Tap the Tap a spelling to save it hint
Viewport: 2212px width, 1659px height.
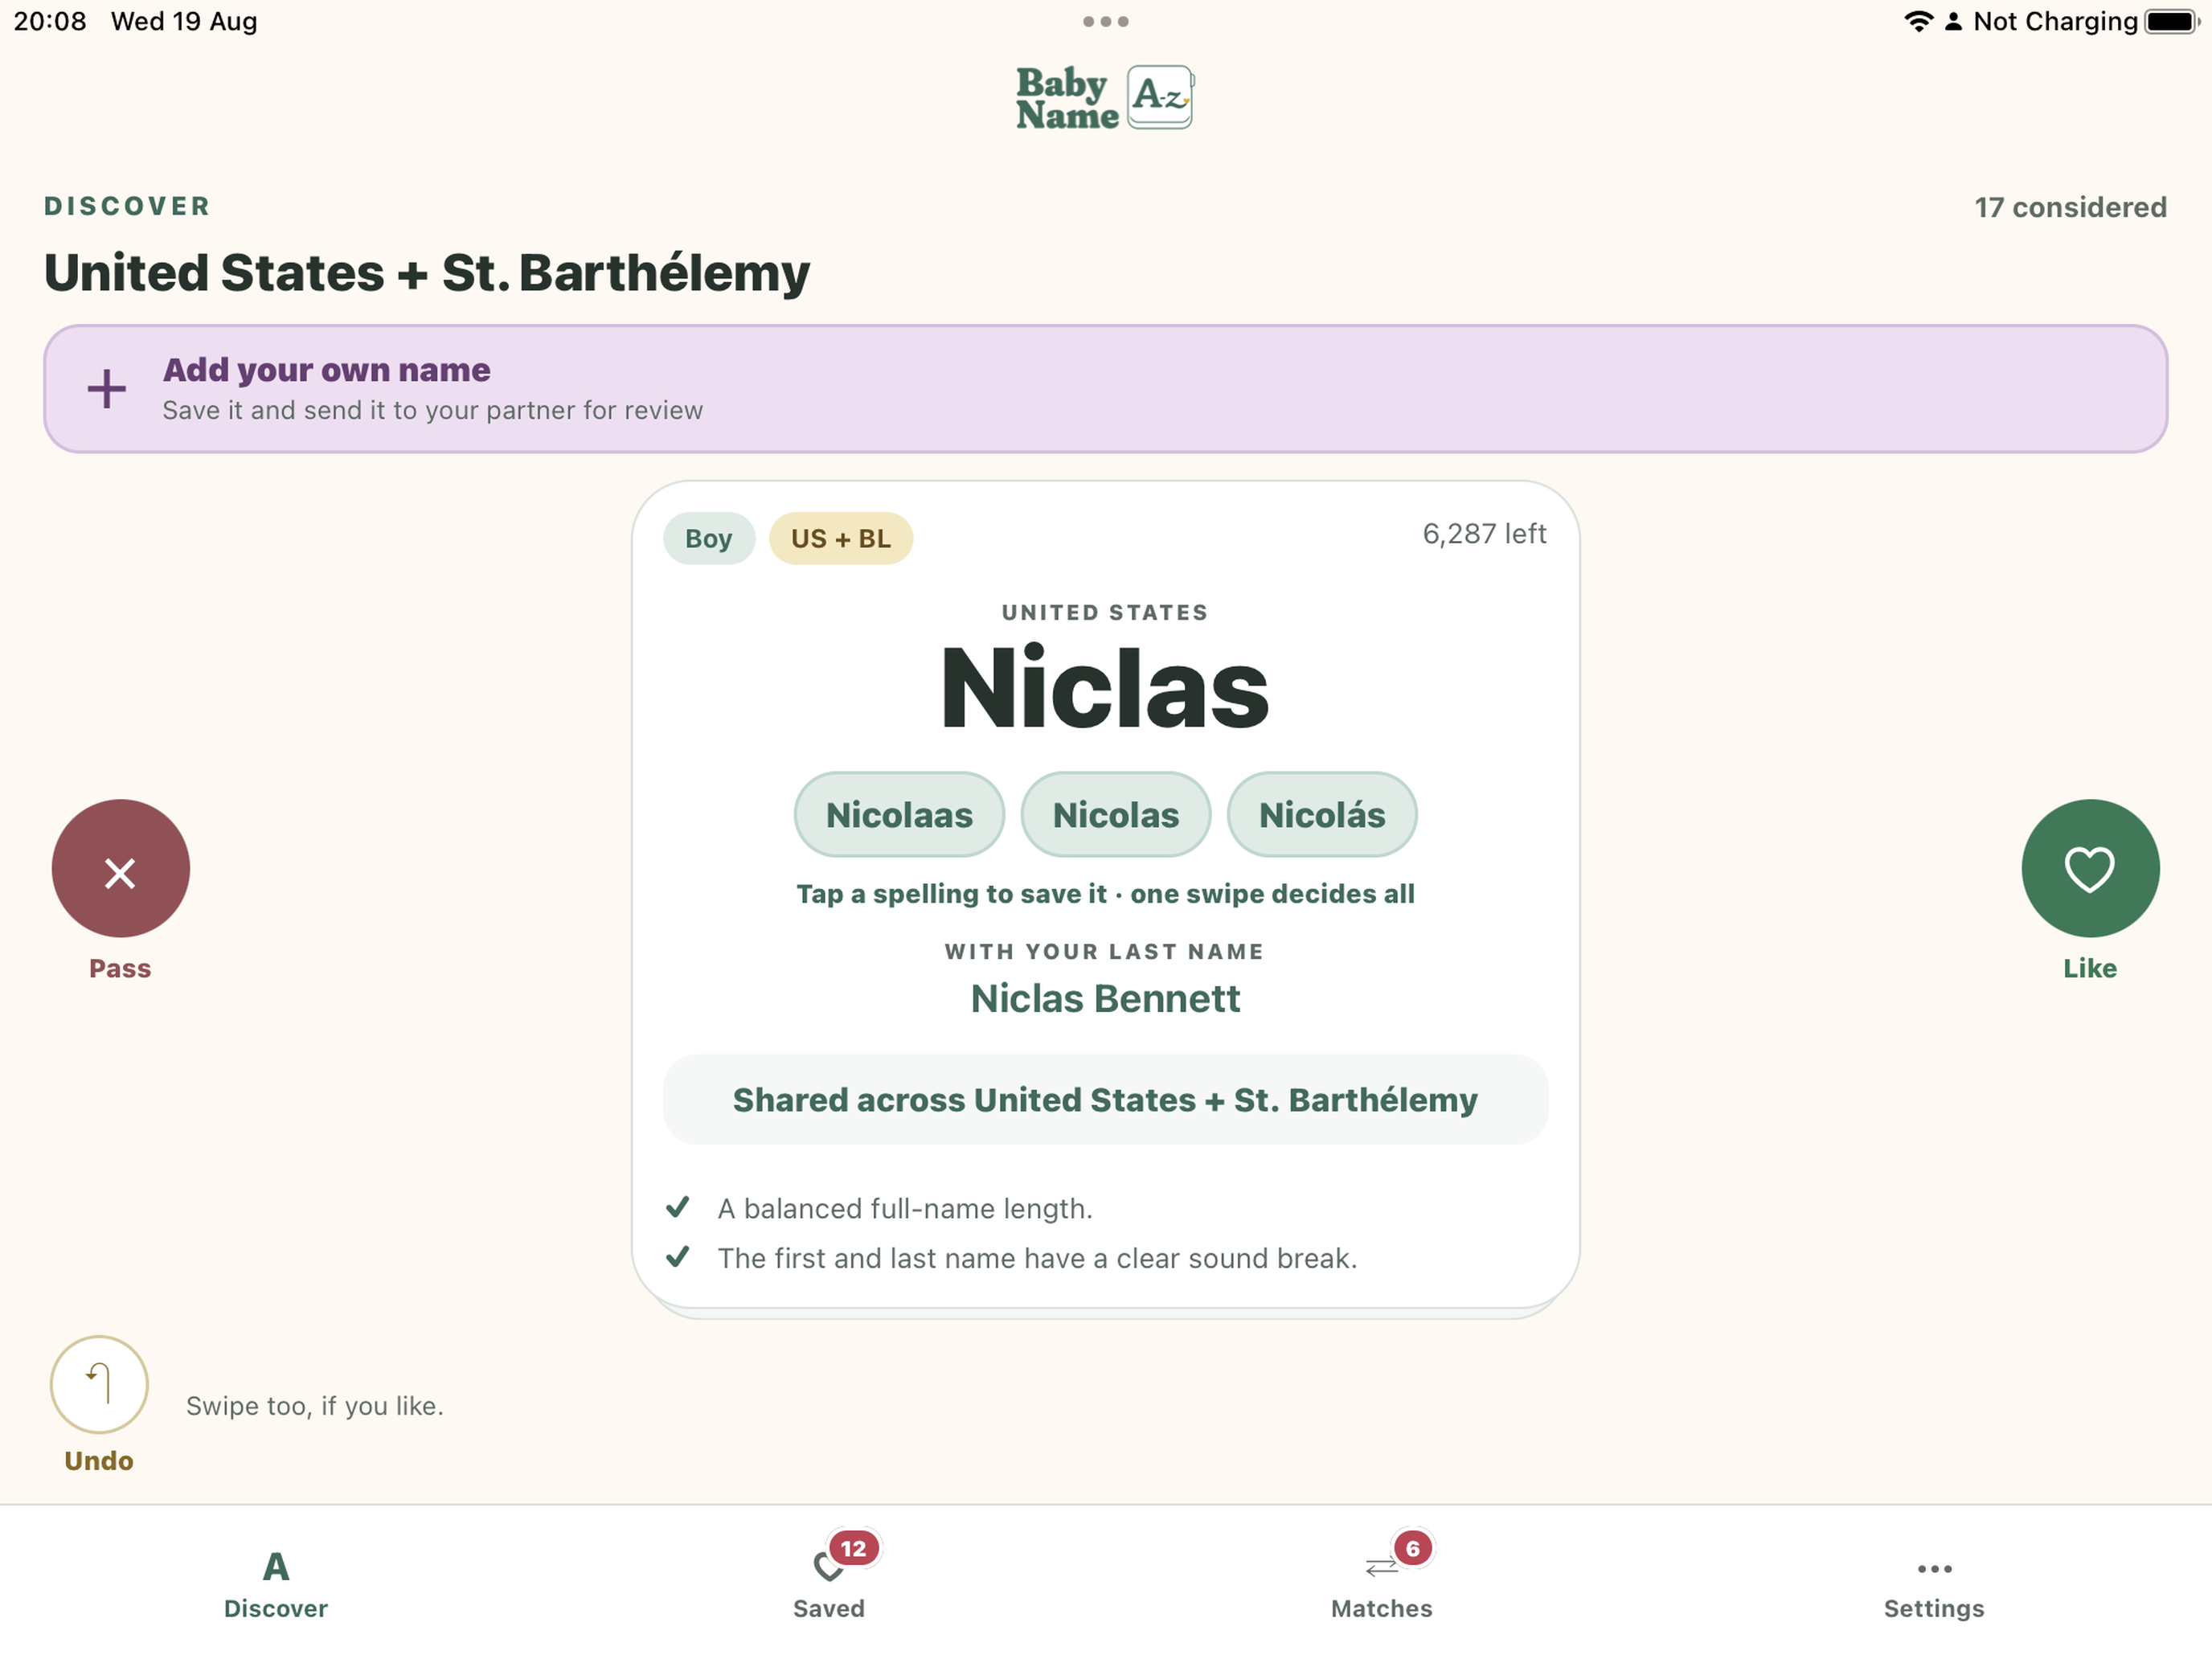[x=1105, y=893]
